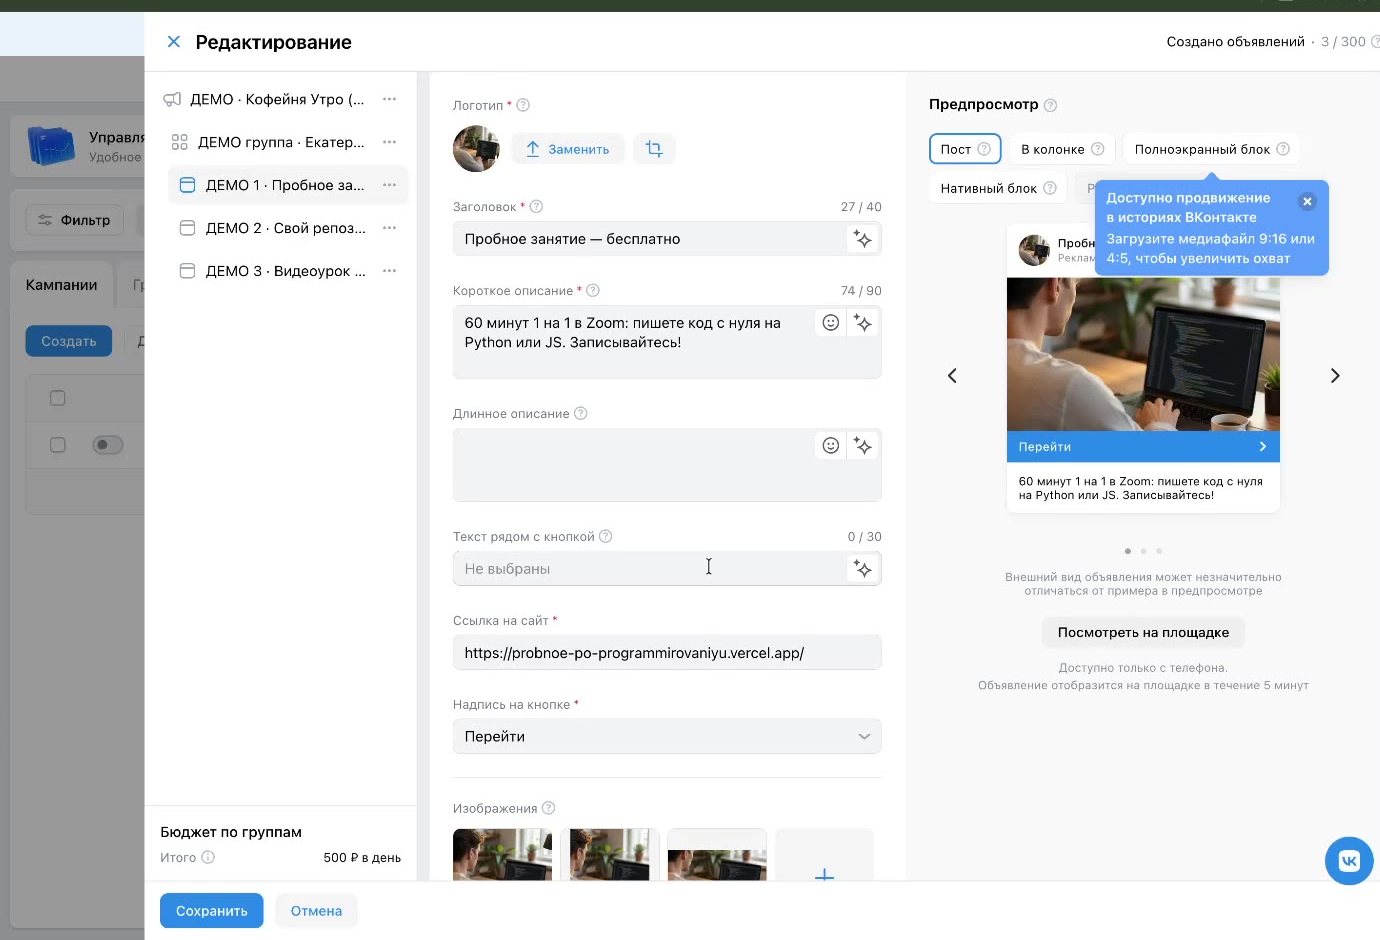The image size is (1380, 940).
Task: Click the megaphone campaign icon in the tree
Action: pyautogui.click(x=172, y=99)
